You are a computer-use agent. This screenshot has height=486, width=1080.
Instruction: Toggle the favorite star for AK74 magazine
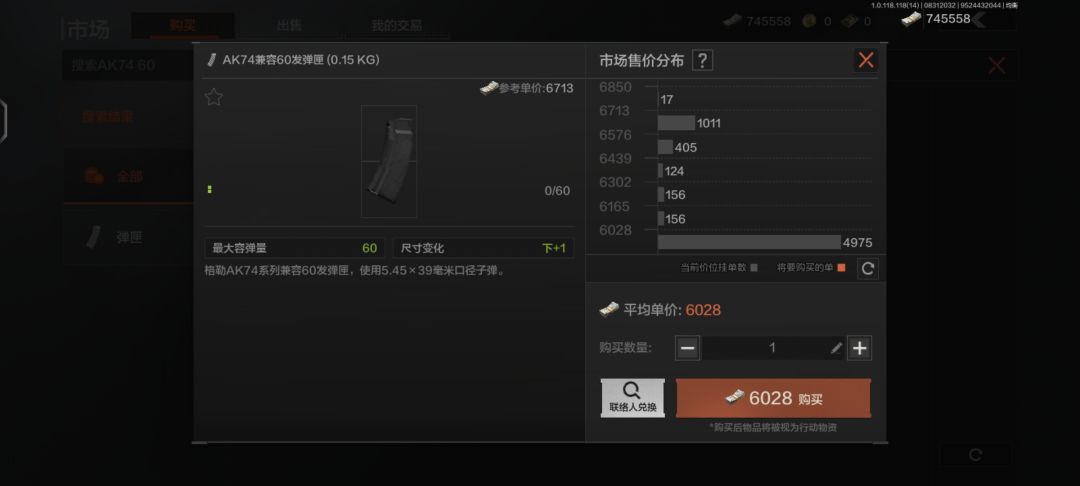214,97
